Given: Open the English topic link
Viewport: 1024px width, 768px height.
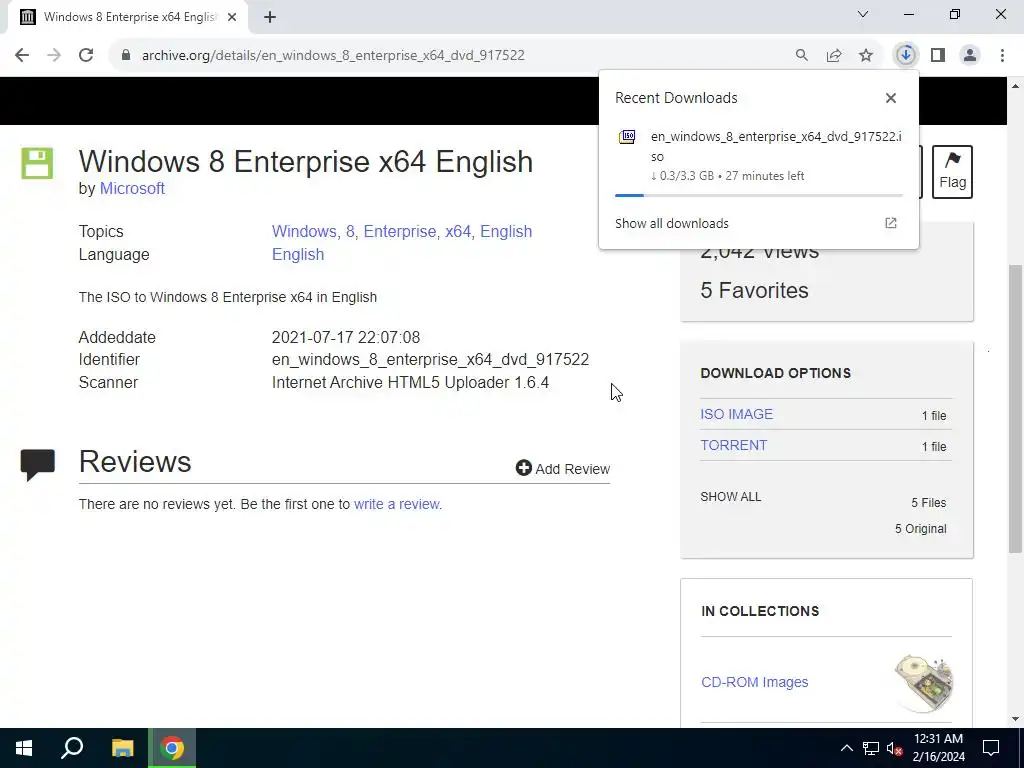Looking at the screenshot, I should click(x=506, y=232).
